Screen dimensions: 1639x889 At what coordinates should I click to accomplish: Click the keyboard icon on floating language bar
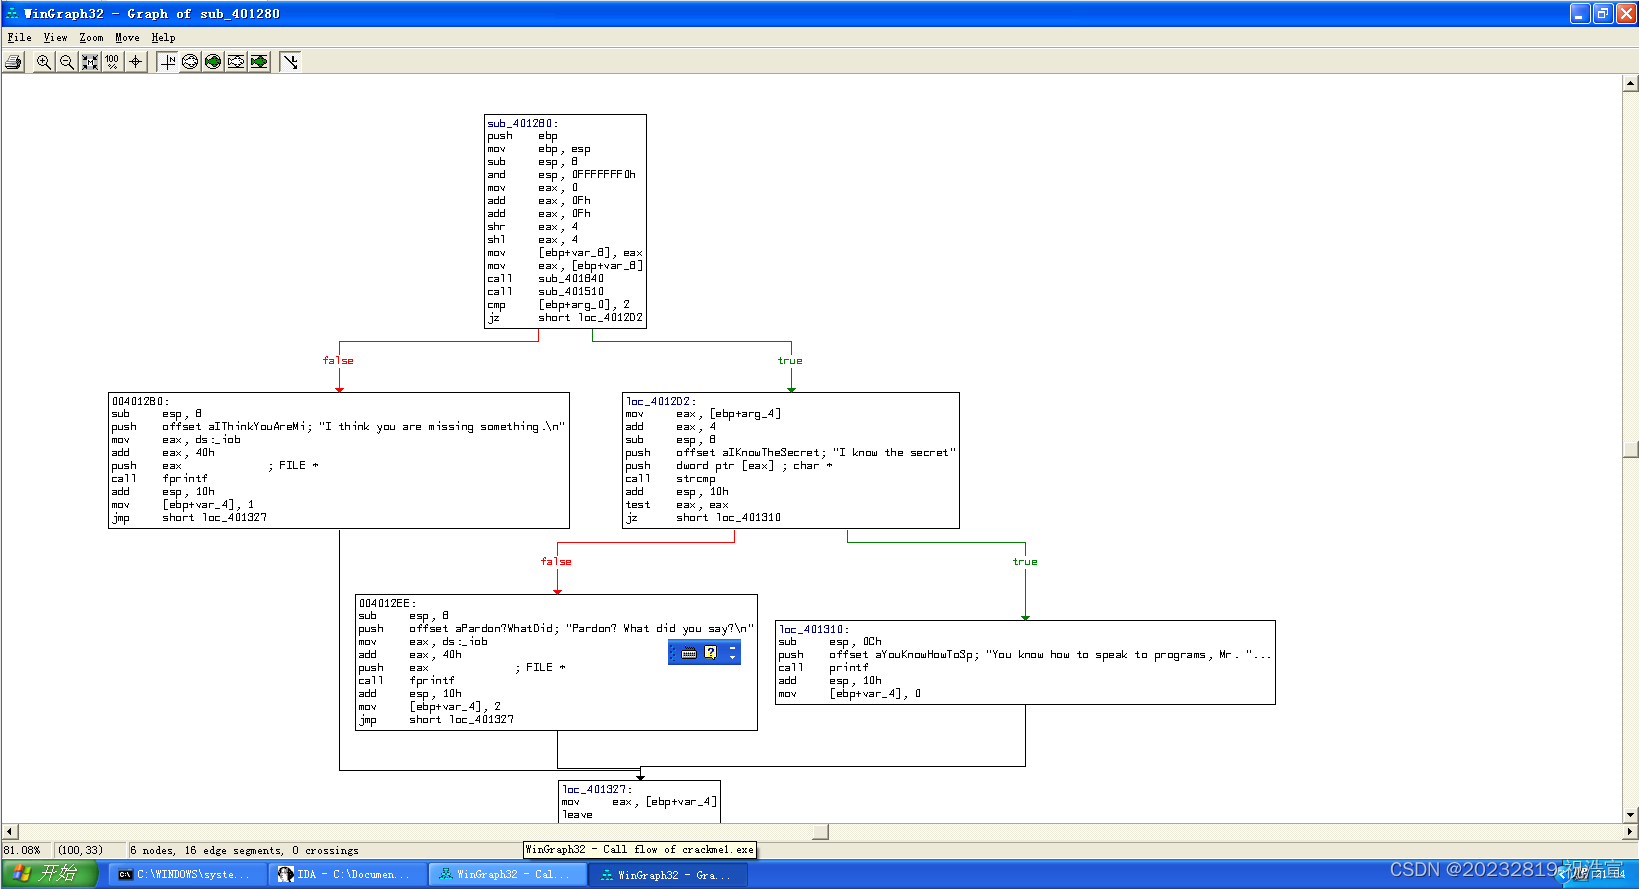pos(689,653)
